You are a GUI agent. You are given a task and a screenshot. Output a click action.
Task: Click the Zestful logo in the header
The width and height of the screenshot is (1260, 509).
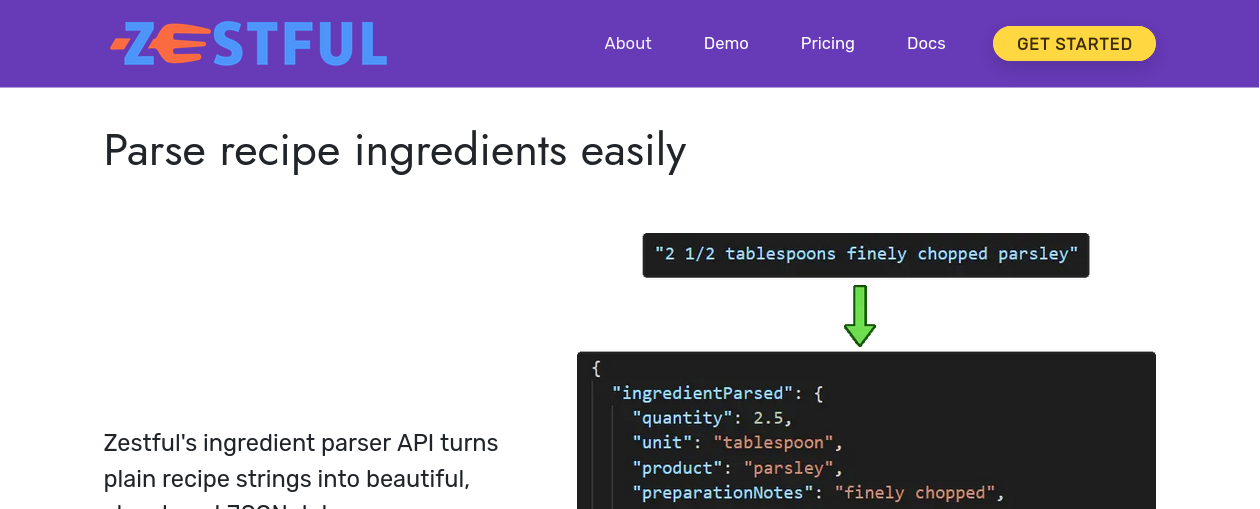[249, 44]
